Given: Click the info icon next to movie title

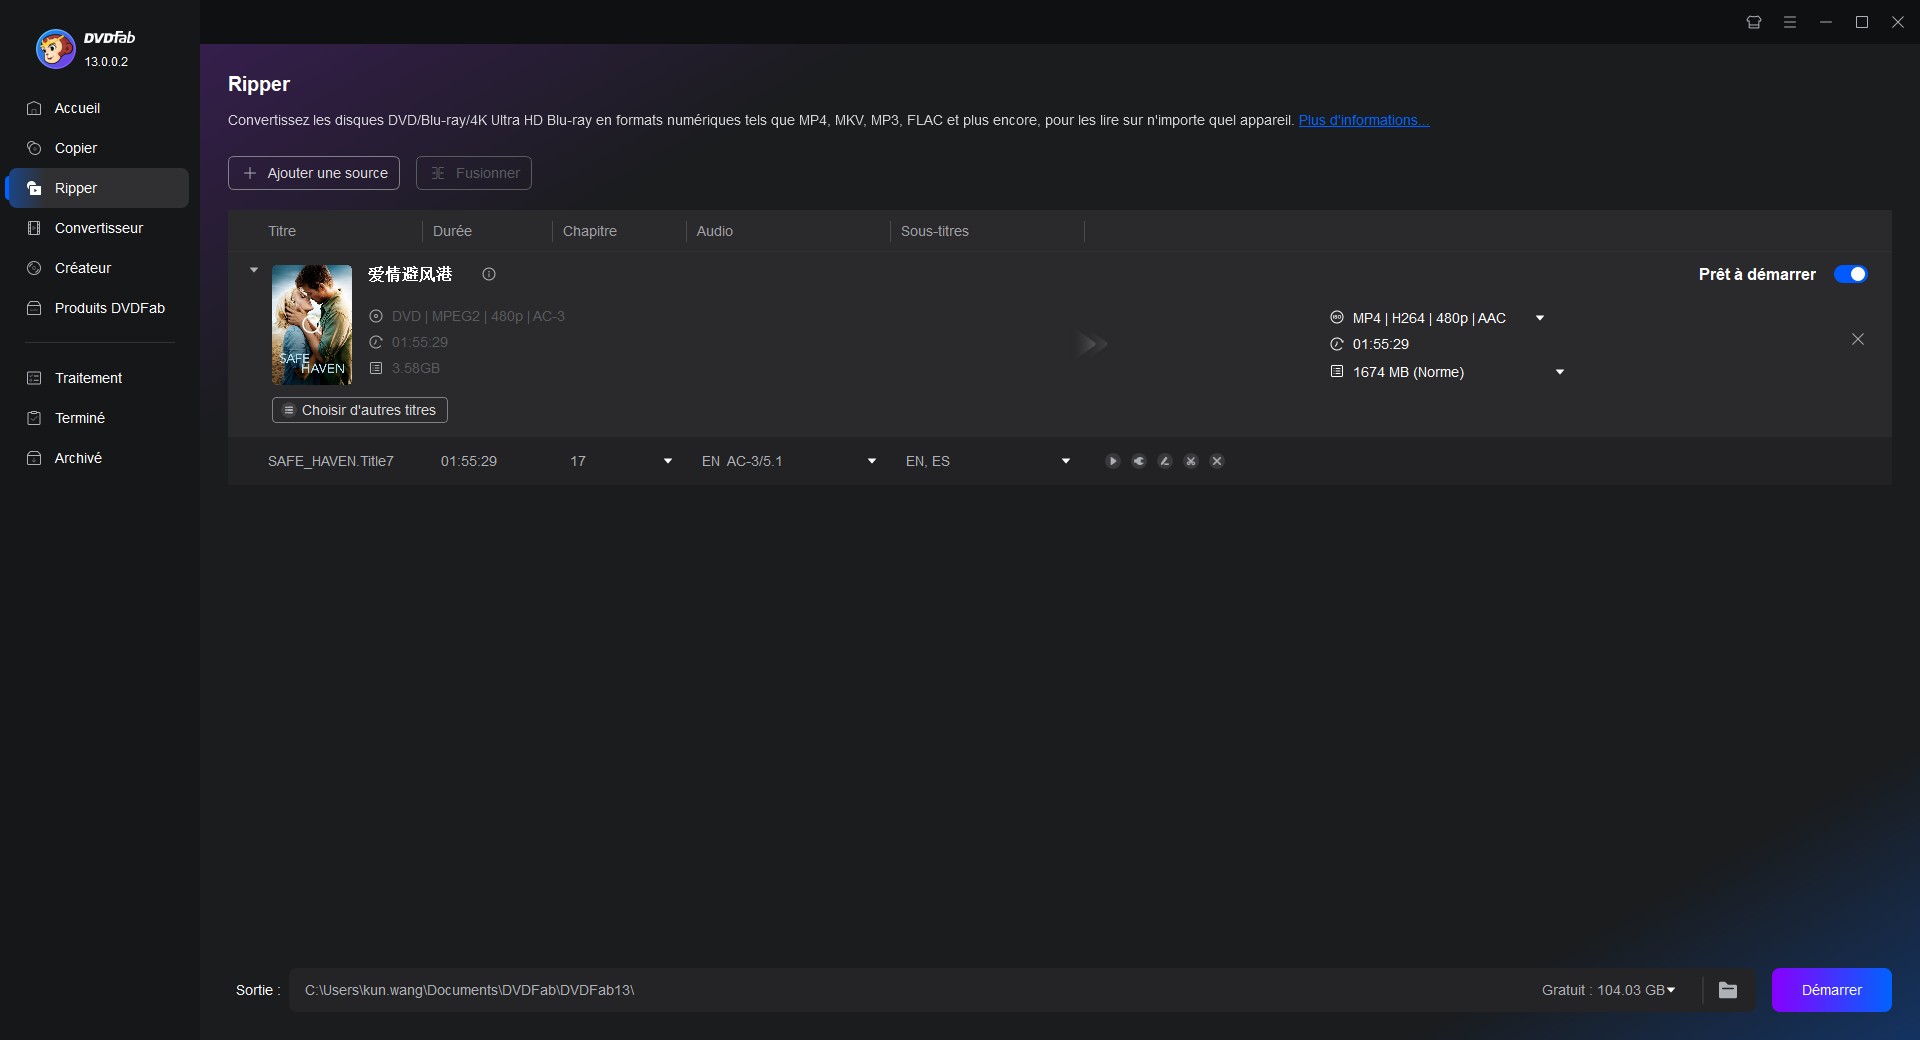Looking at the screenshot, I should (x=489, y=274).
